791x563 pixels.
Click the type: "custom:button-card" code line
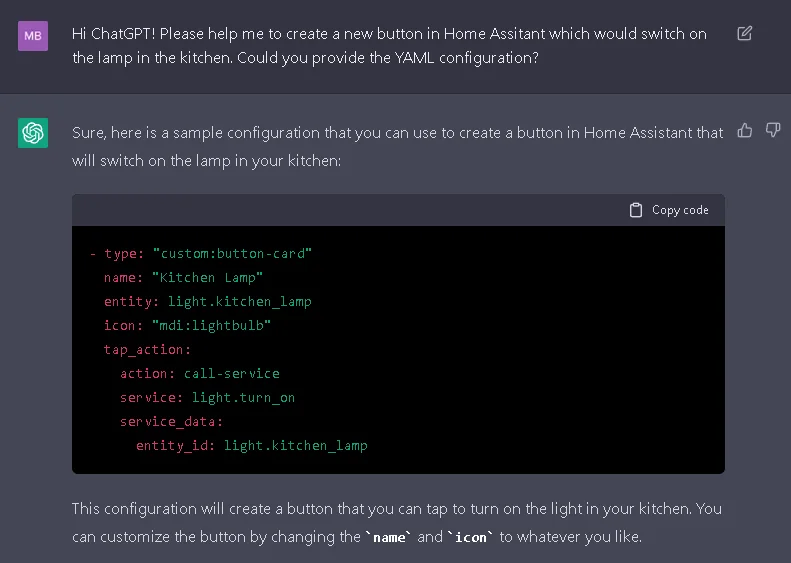click(201, 253)
